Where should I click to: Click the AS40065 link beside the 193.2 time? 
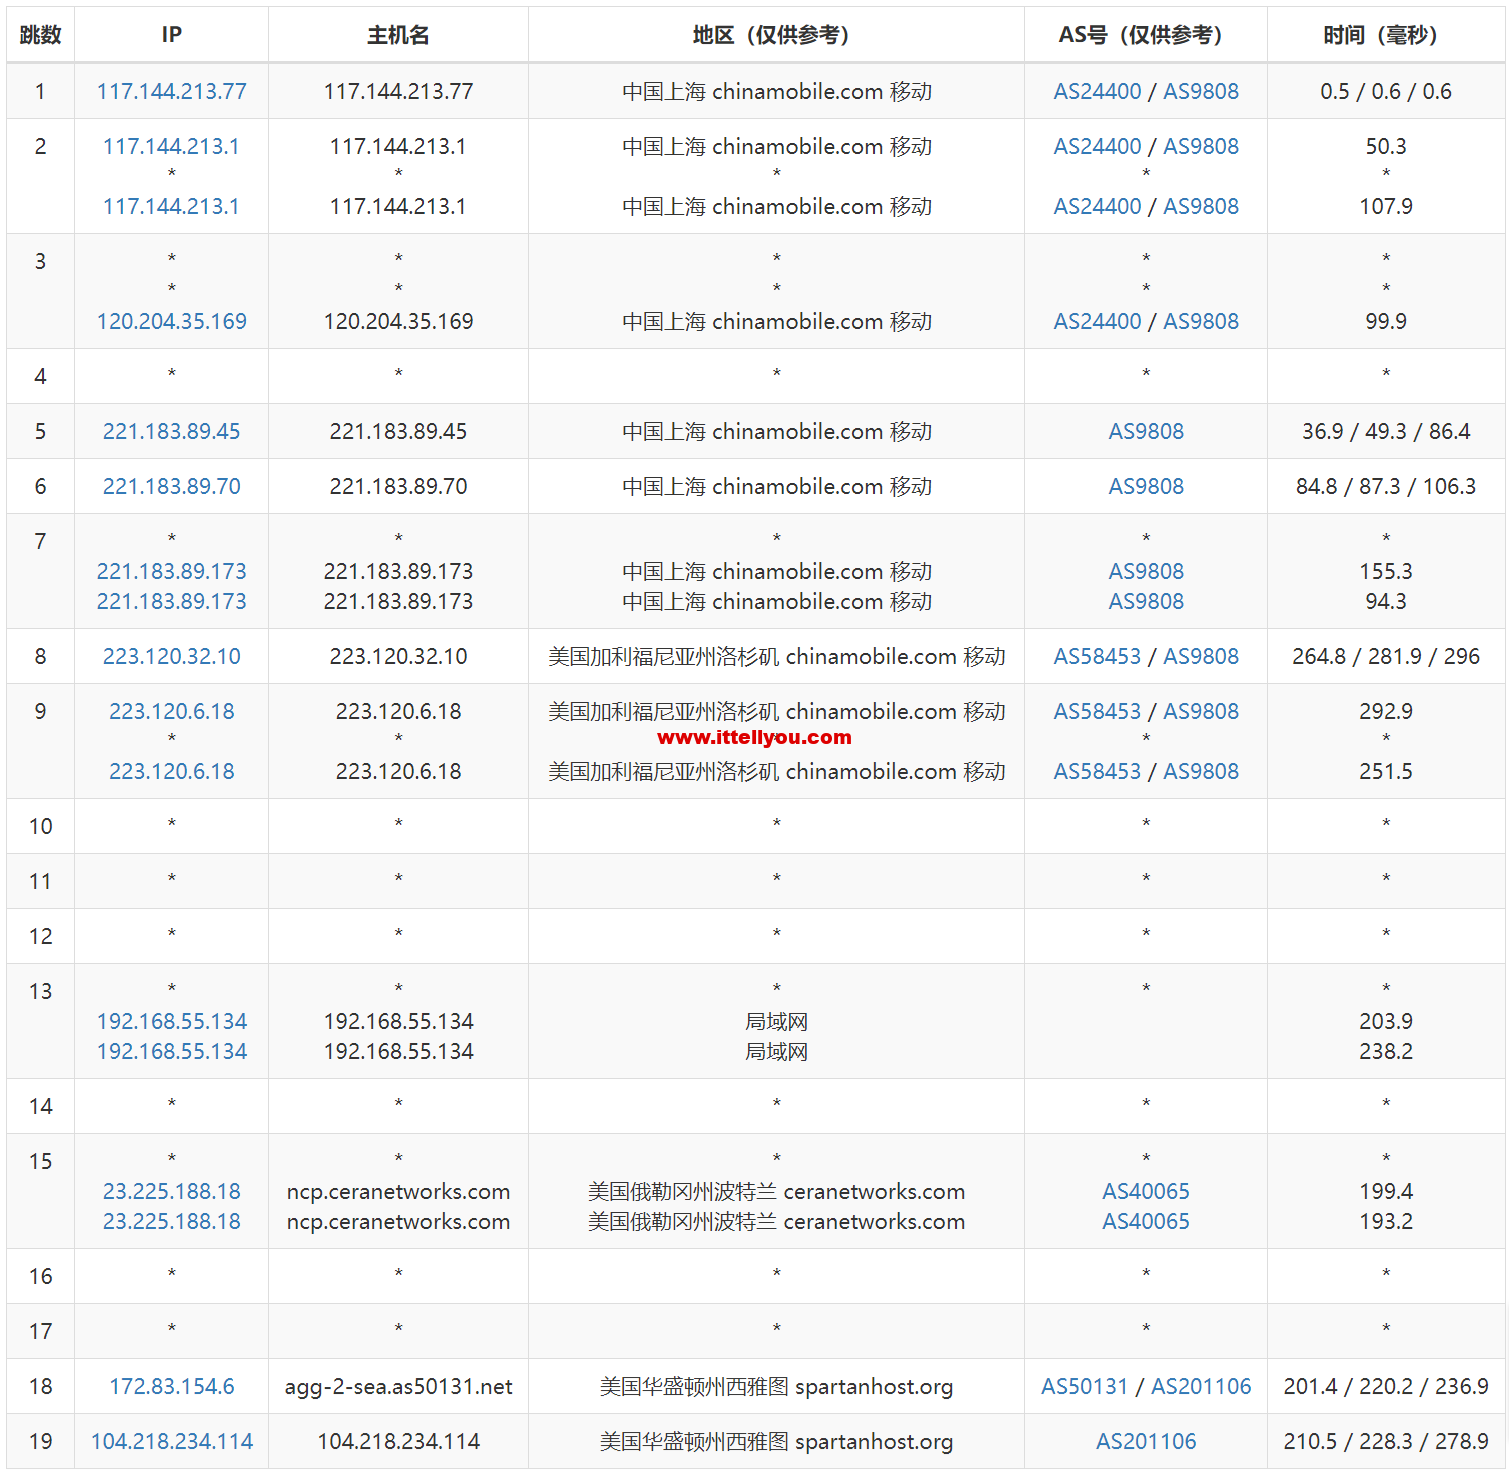click(x=1146, y=1221)
